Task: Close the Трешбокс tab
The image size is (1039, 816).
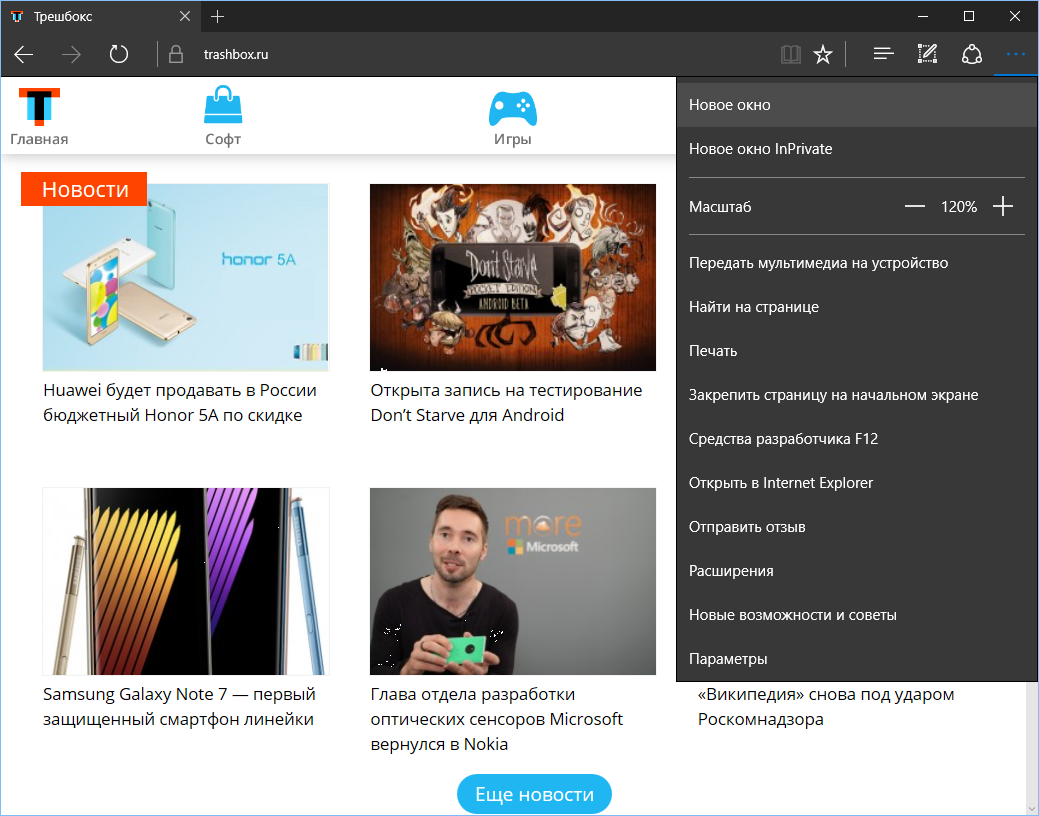Action: click(x=185, y=17)
